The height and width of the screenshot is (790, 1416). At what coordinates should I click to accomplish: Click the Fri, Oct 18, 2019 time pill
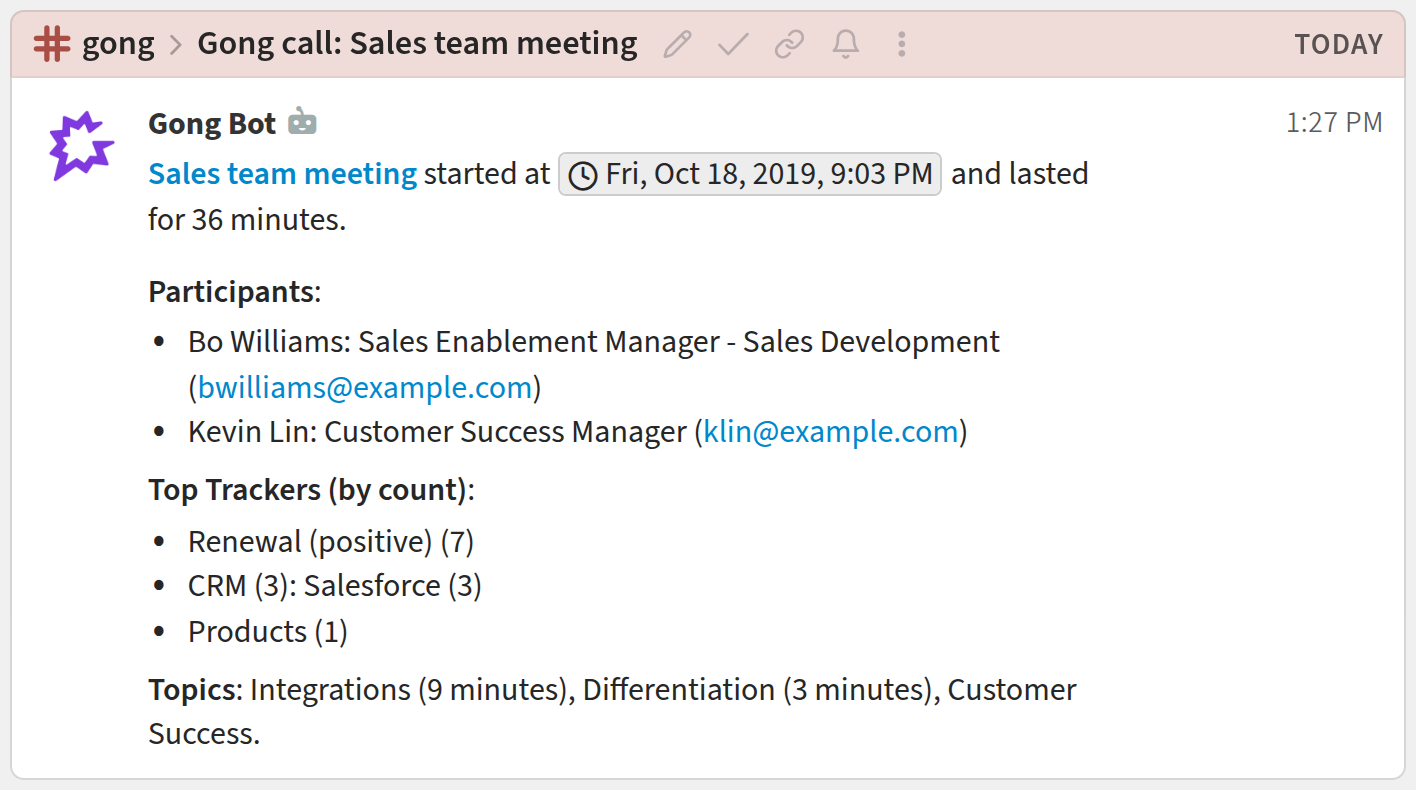750,174
